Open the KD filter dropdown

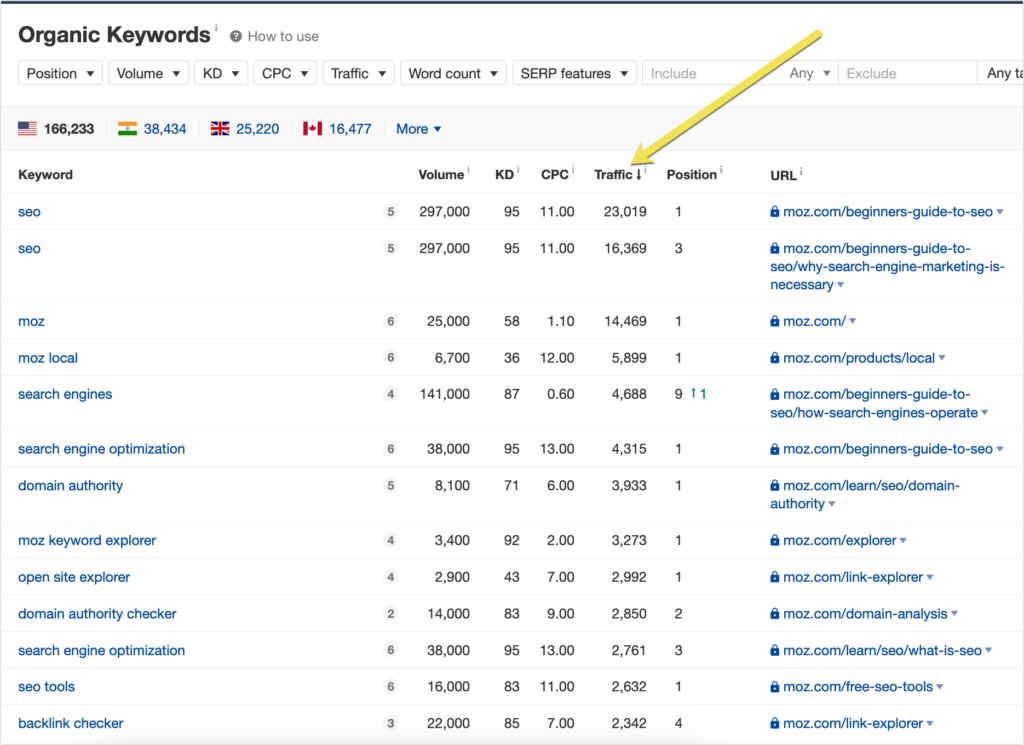pyautogui.click(x=221, y=73)
